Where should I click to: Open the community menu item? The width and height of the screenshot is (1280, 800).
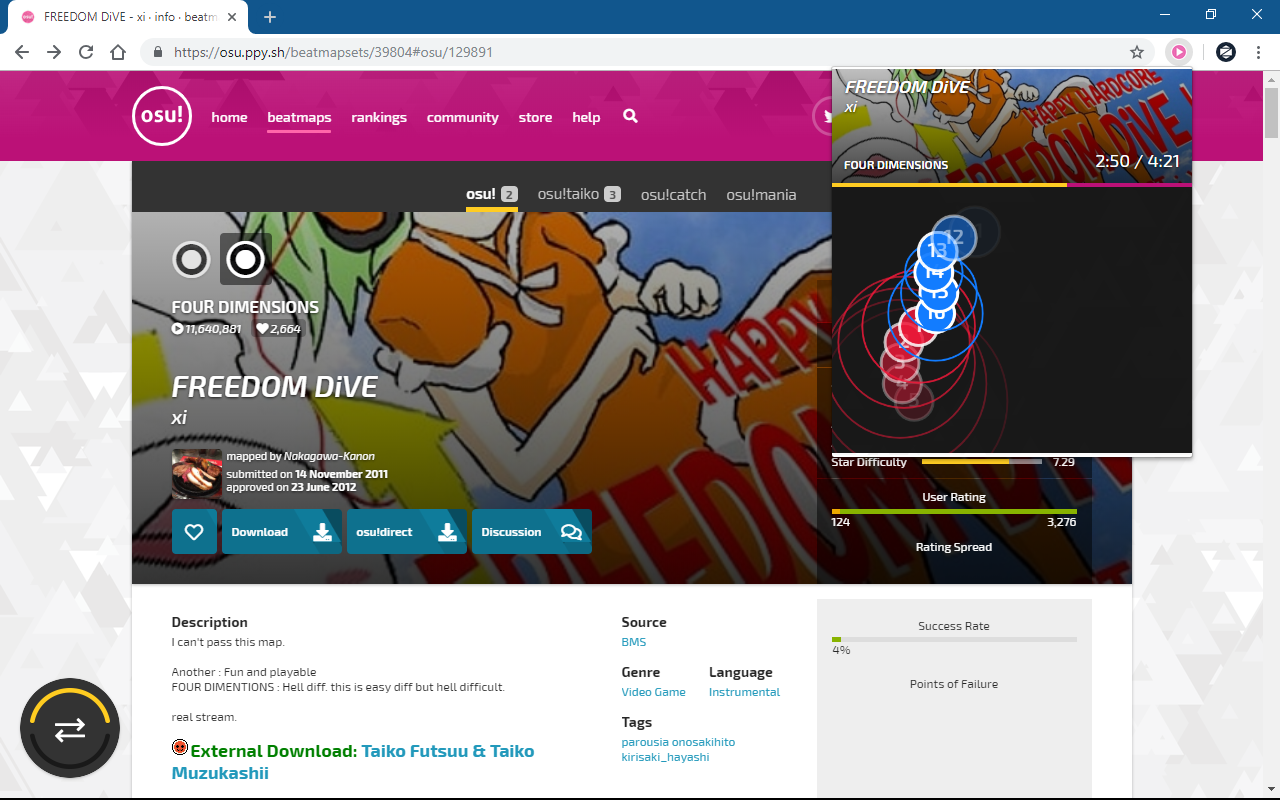point(462,117)
